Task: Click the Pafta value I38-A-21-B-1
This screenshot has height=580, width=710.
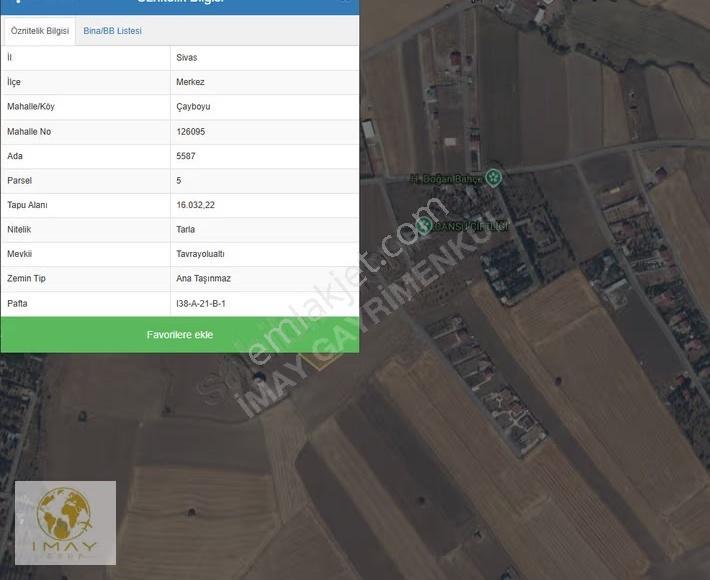Action: click(x=201, y=303)
